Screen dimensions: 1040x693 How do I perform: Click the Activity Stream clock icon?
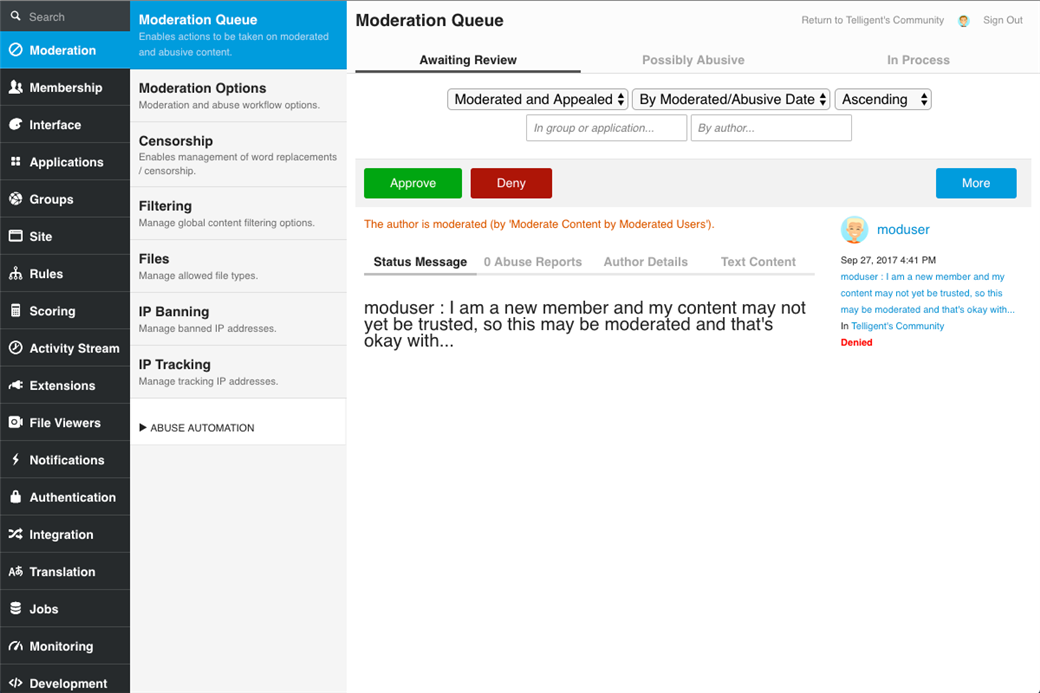pyautogui.click(x=15, y=348)
